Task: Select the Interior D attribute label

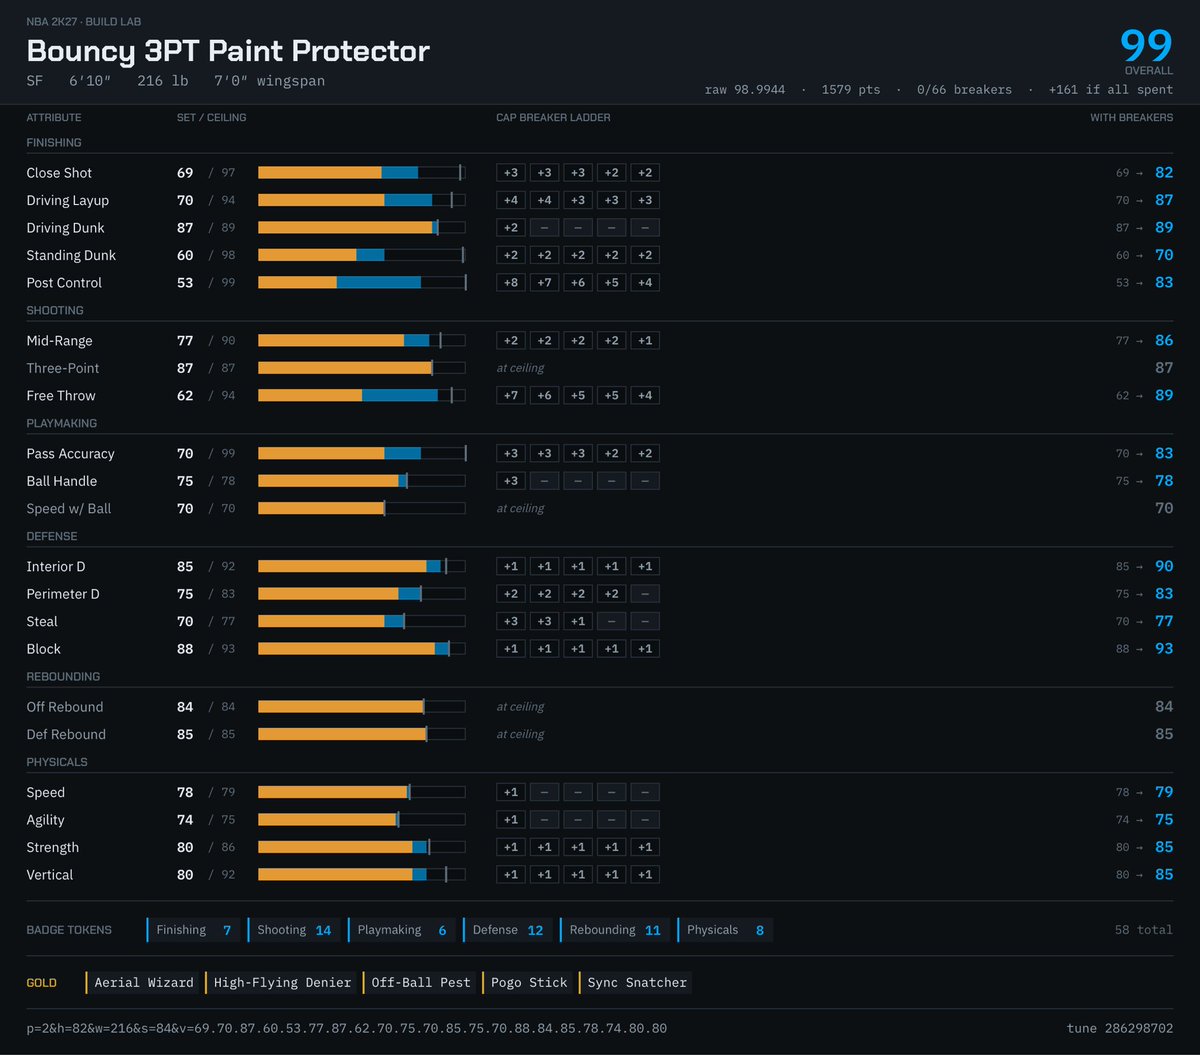Action: click(56, 567)
